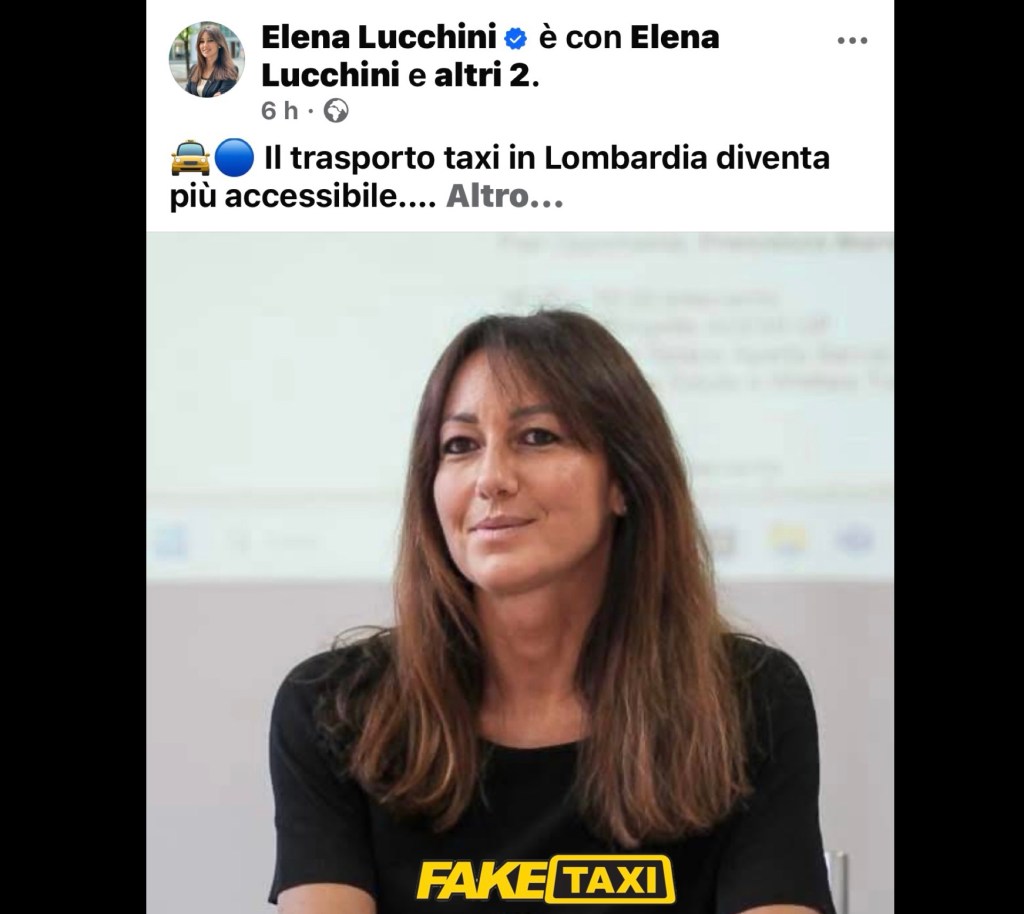Click tagged "Lucchini" name on second line

pyautogui.click(x=330, y=76)
